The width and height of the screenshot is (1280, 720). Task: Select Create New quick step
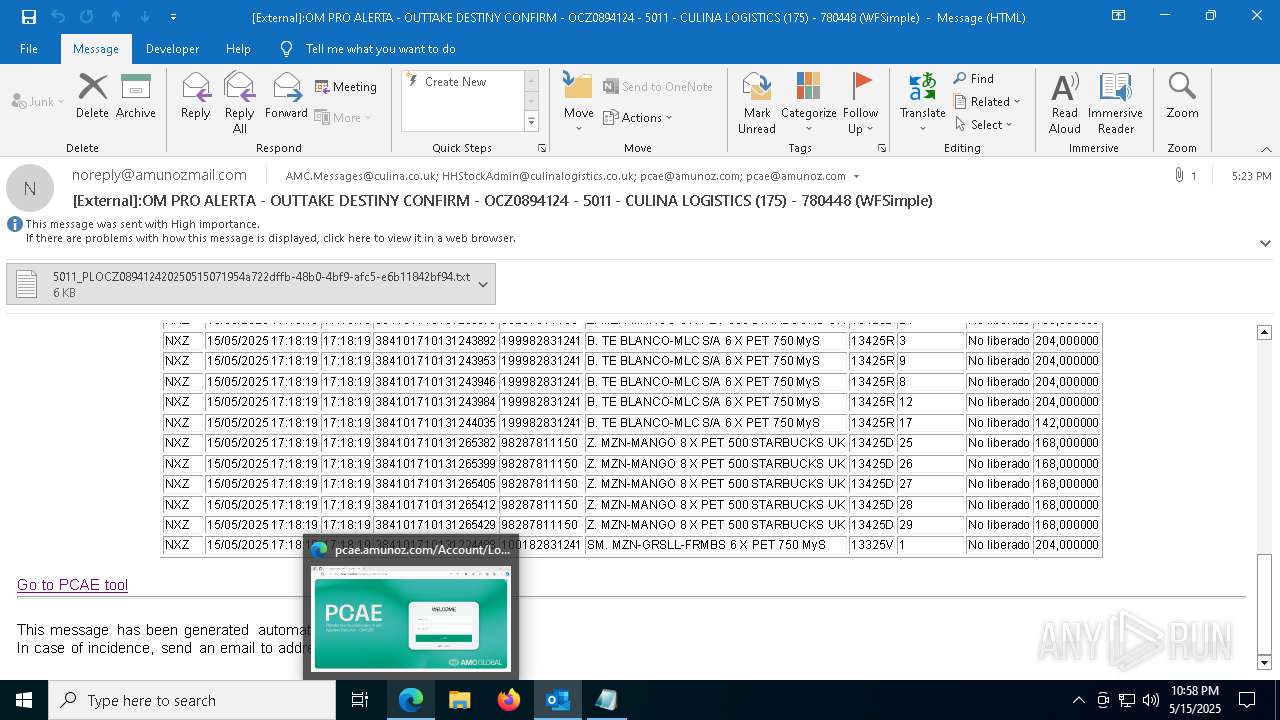coord(456,82)
